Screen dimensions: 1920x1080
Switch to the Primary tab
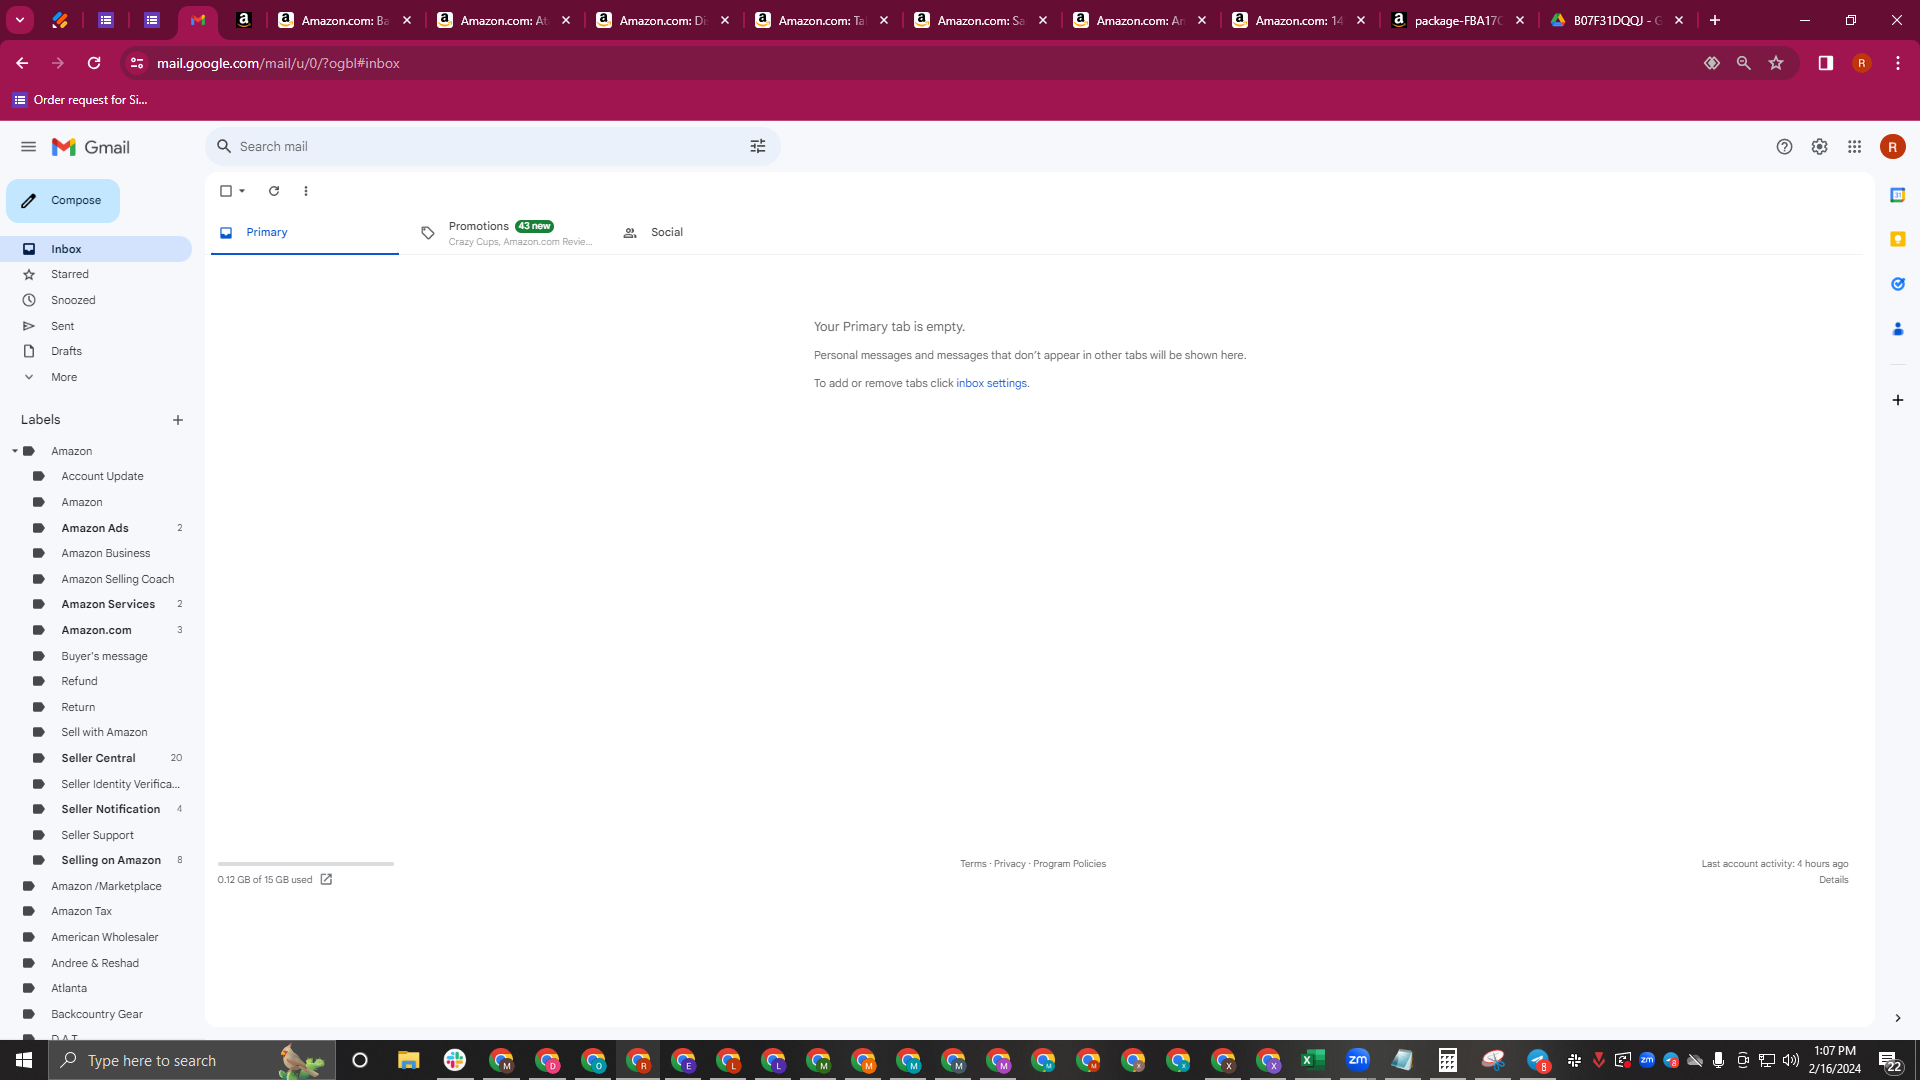point(304,232)
